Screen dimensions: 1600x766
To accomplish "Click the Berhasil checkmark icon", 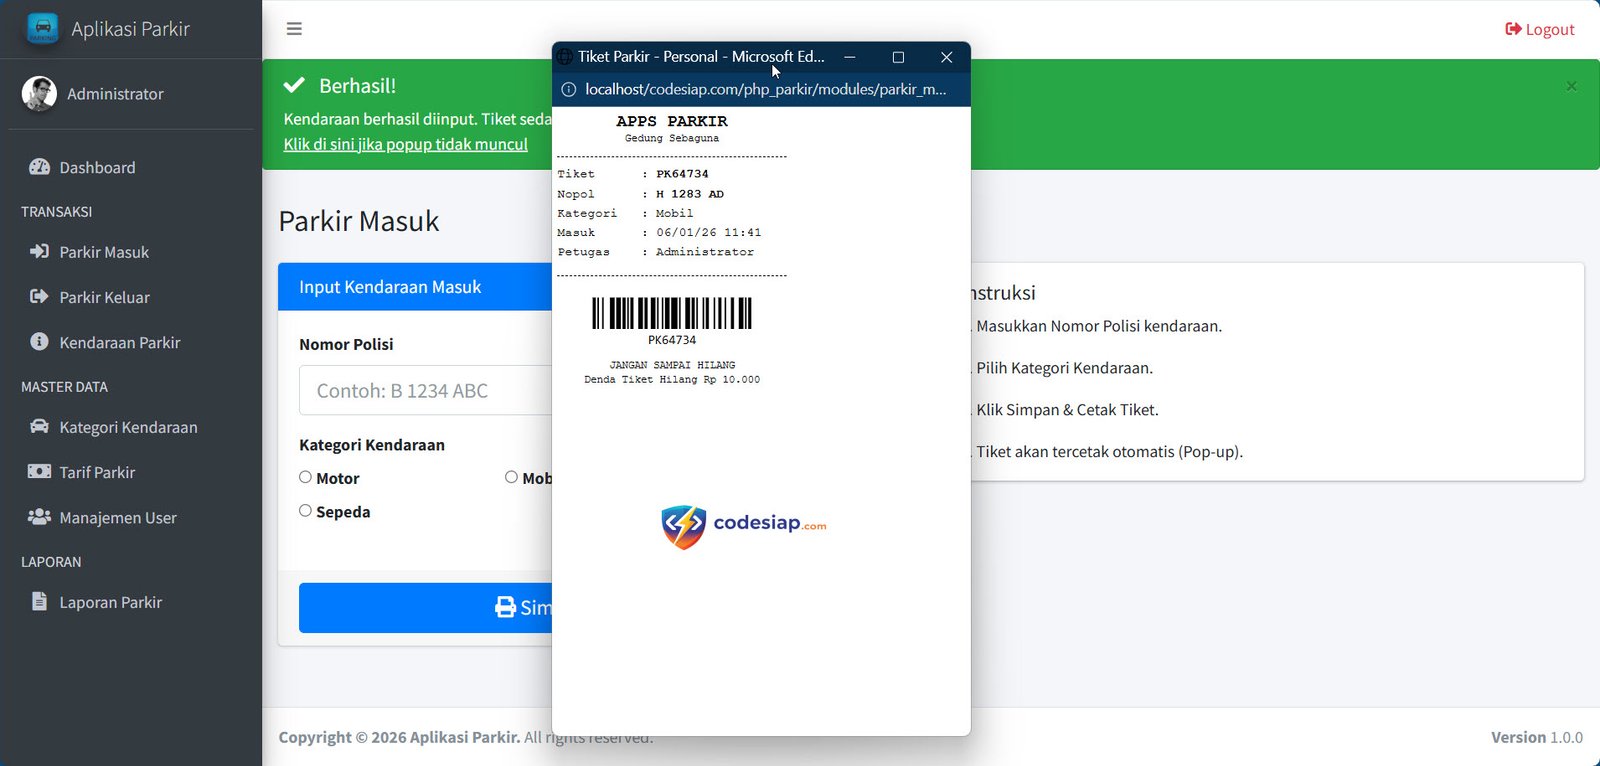I will (294, 85).
